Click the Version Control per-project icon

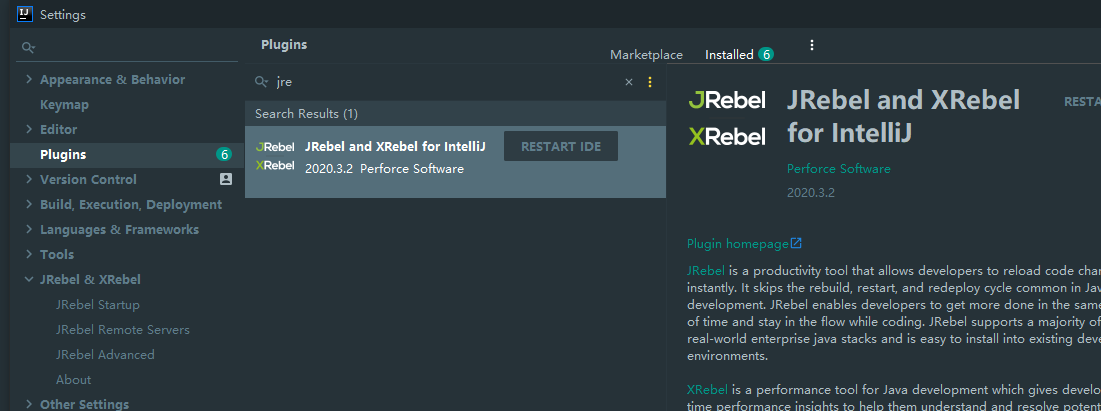(225, 179)
